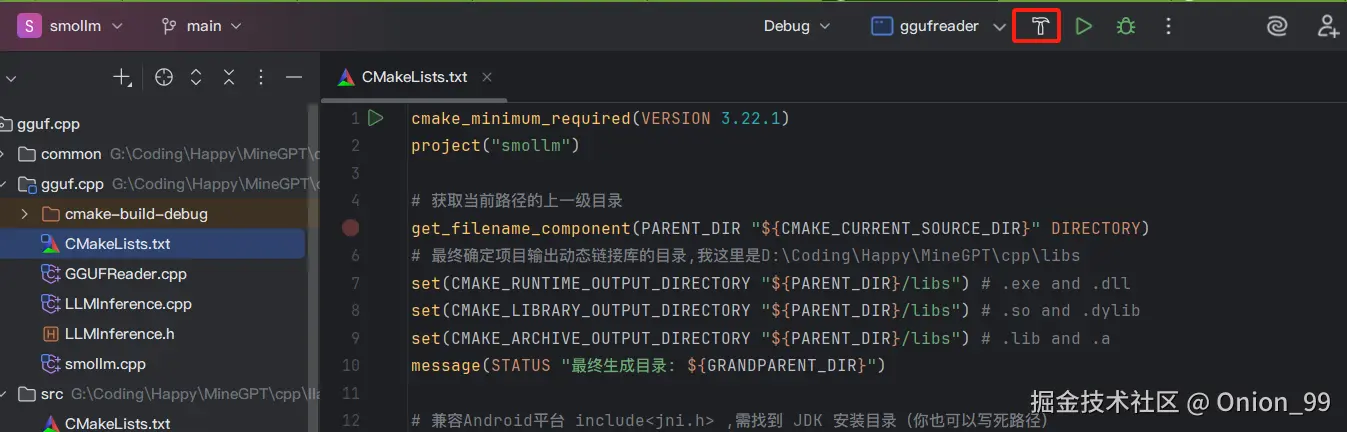This screenshot has width=1347, height=432.
Task: Click the green run gutter arrow on line 1
Action: (x=376, y=118)
